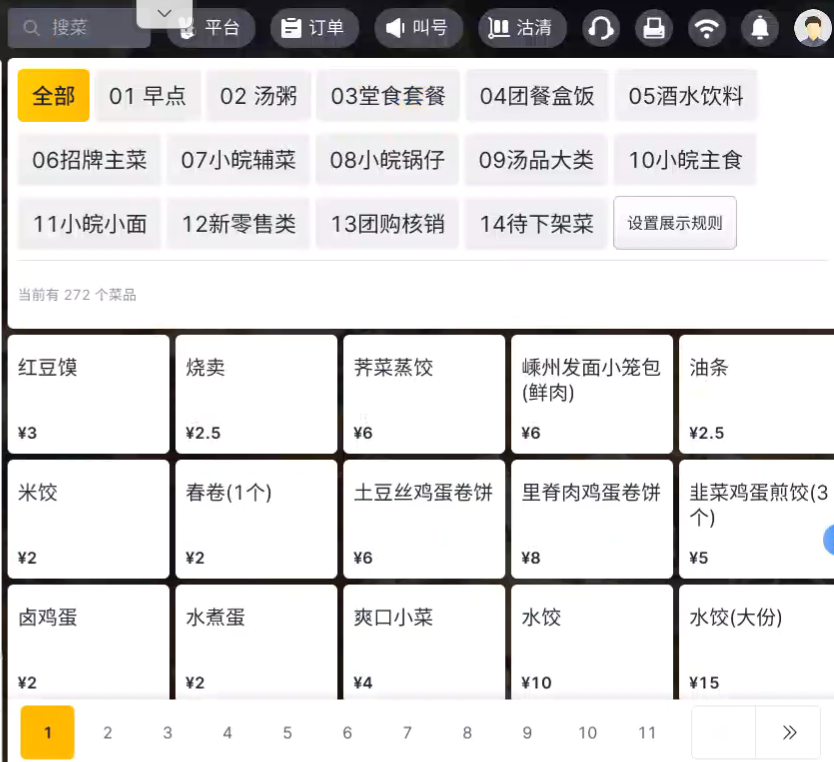Check the Wi-Fi network status icon
Viewport: 834px width, 762px height.
pyautogui.click(x=707, y=28)
